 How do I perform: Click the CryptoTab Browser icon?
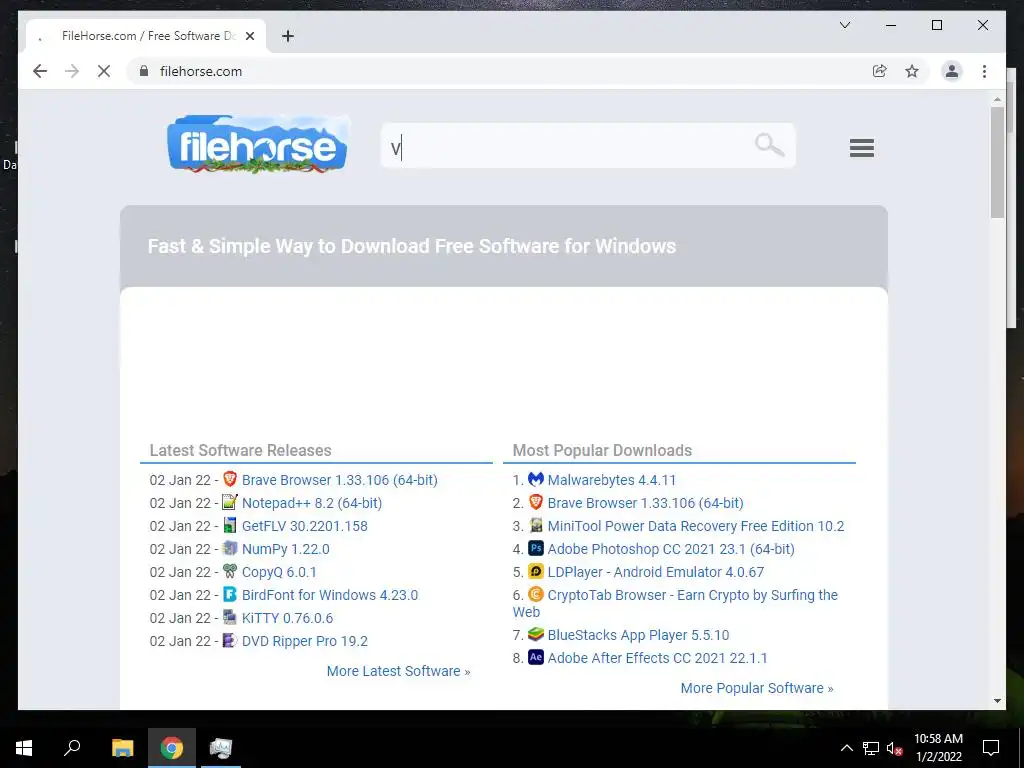pos(536,594)
